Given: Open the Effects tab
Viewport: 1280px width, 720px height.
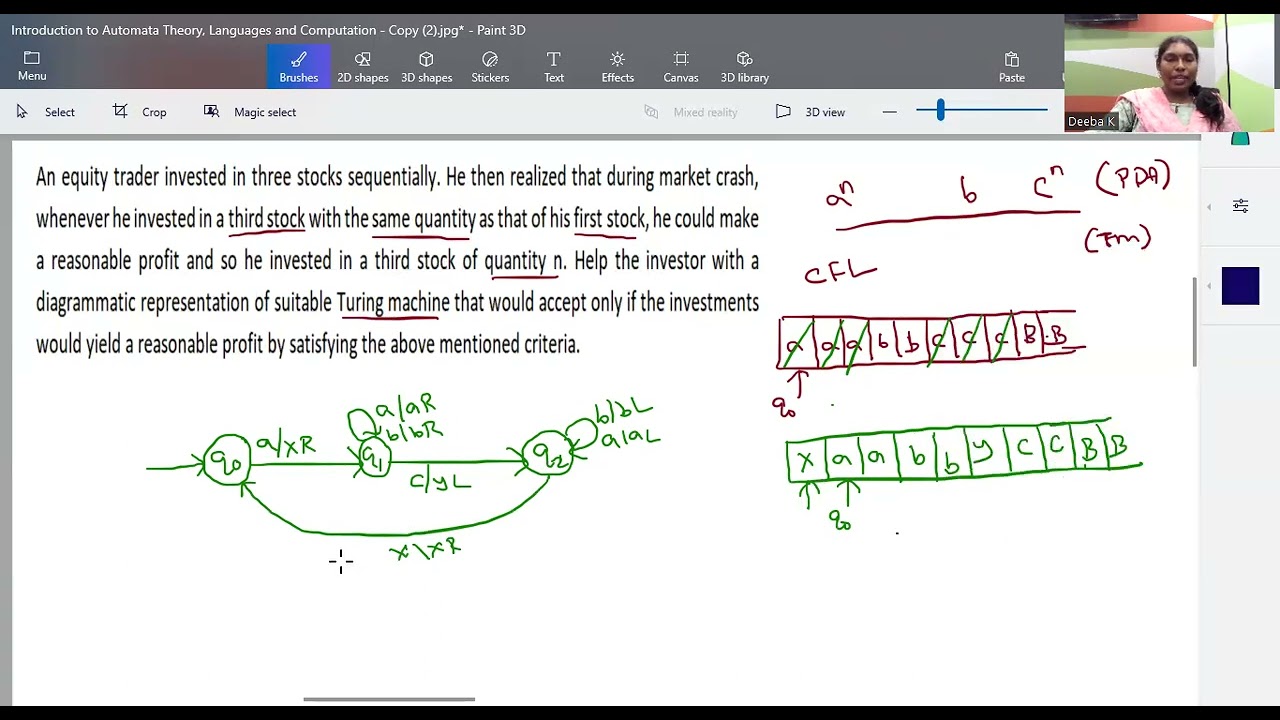Looking at the screenshot, I should (617, 67).
